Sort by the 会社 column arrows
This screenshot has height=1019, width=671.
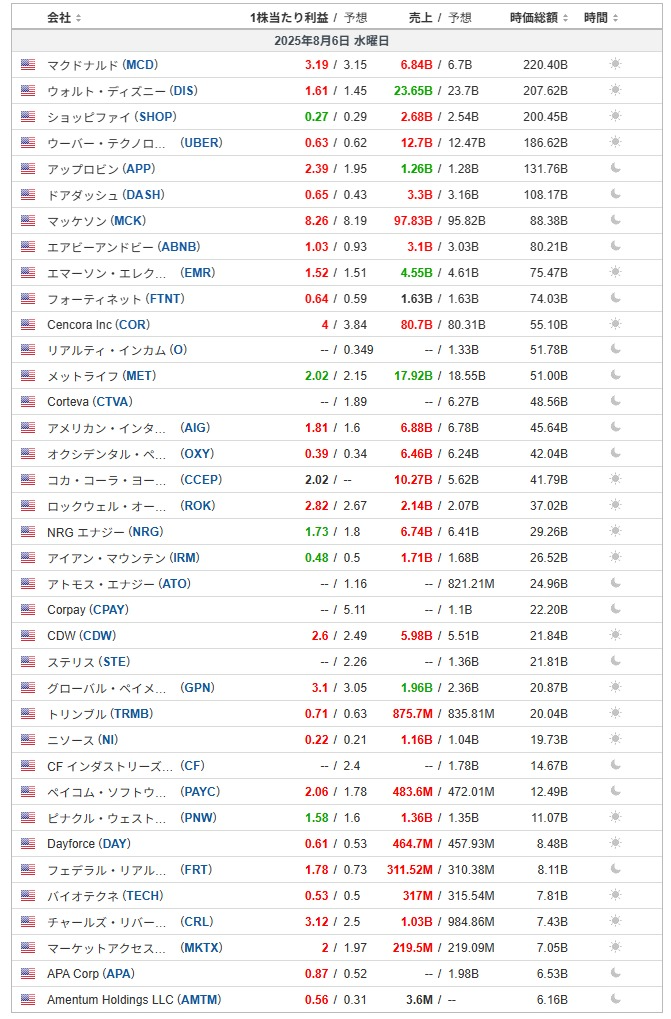pos(79,18)
